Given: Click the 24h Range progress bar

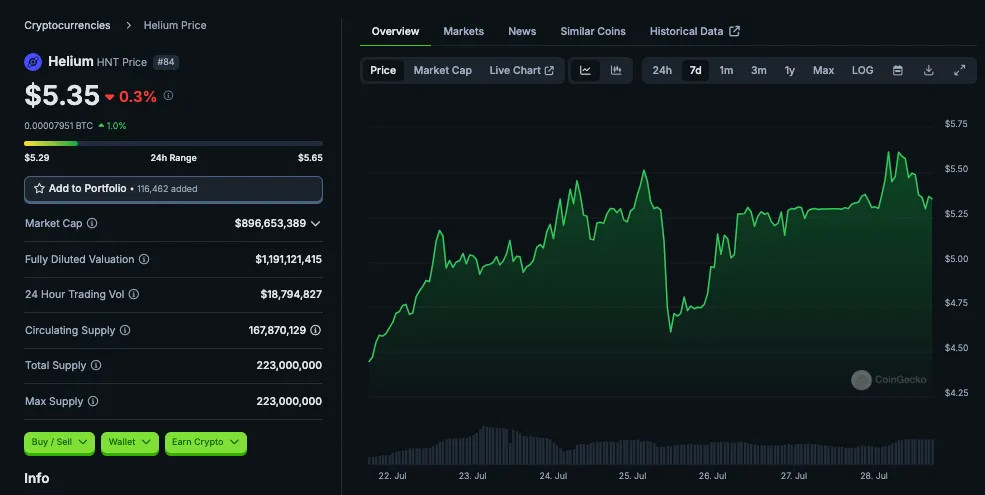Looking at the screenshot, I should 173,144.
